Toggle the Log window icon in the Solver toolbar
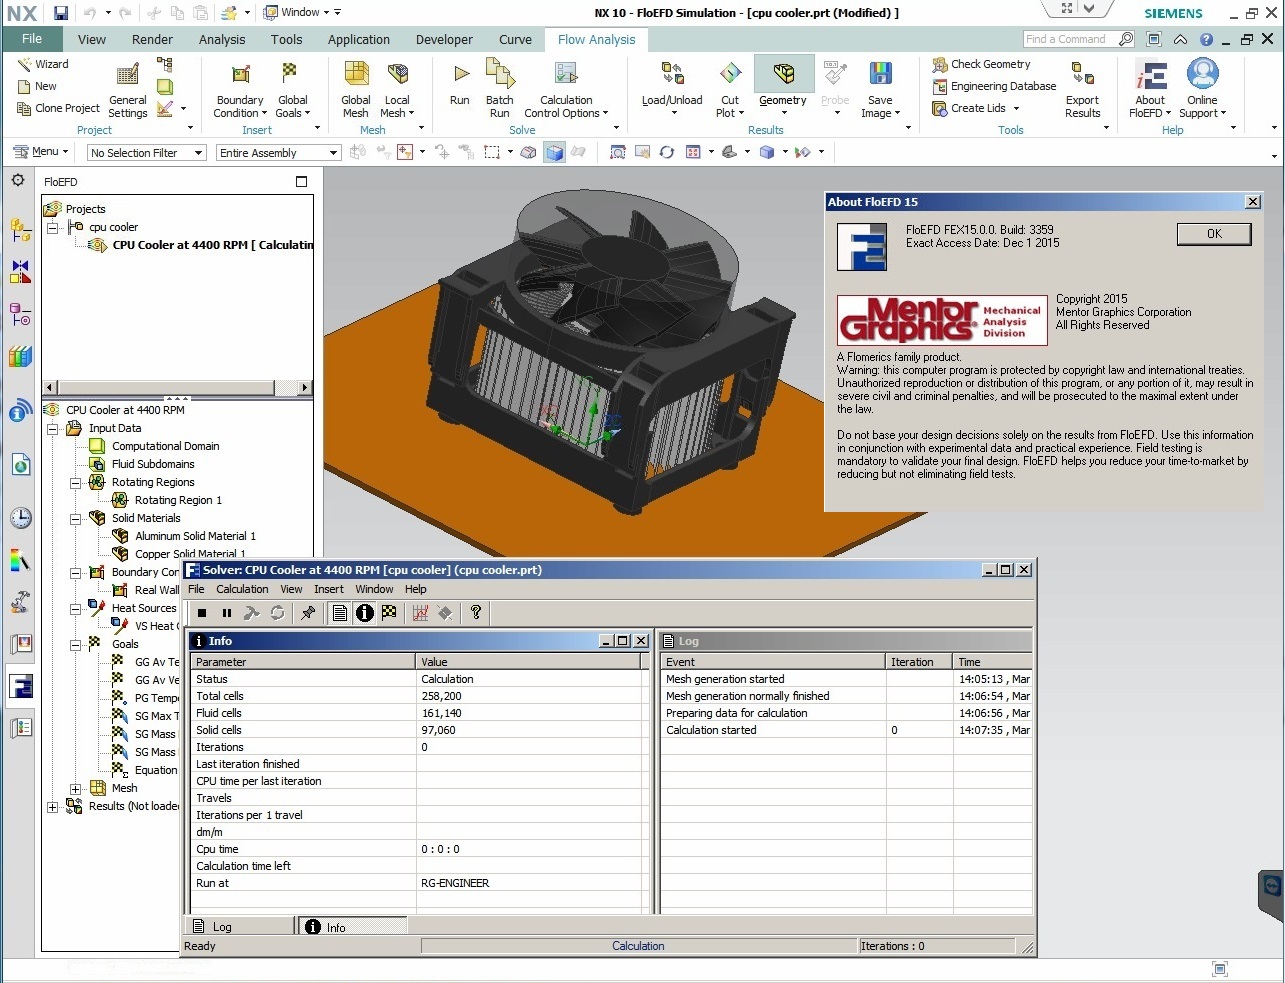Viewport: 1285px width, 983px height. pos(340,613)
